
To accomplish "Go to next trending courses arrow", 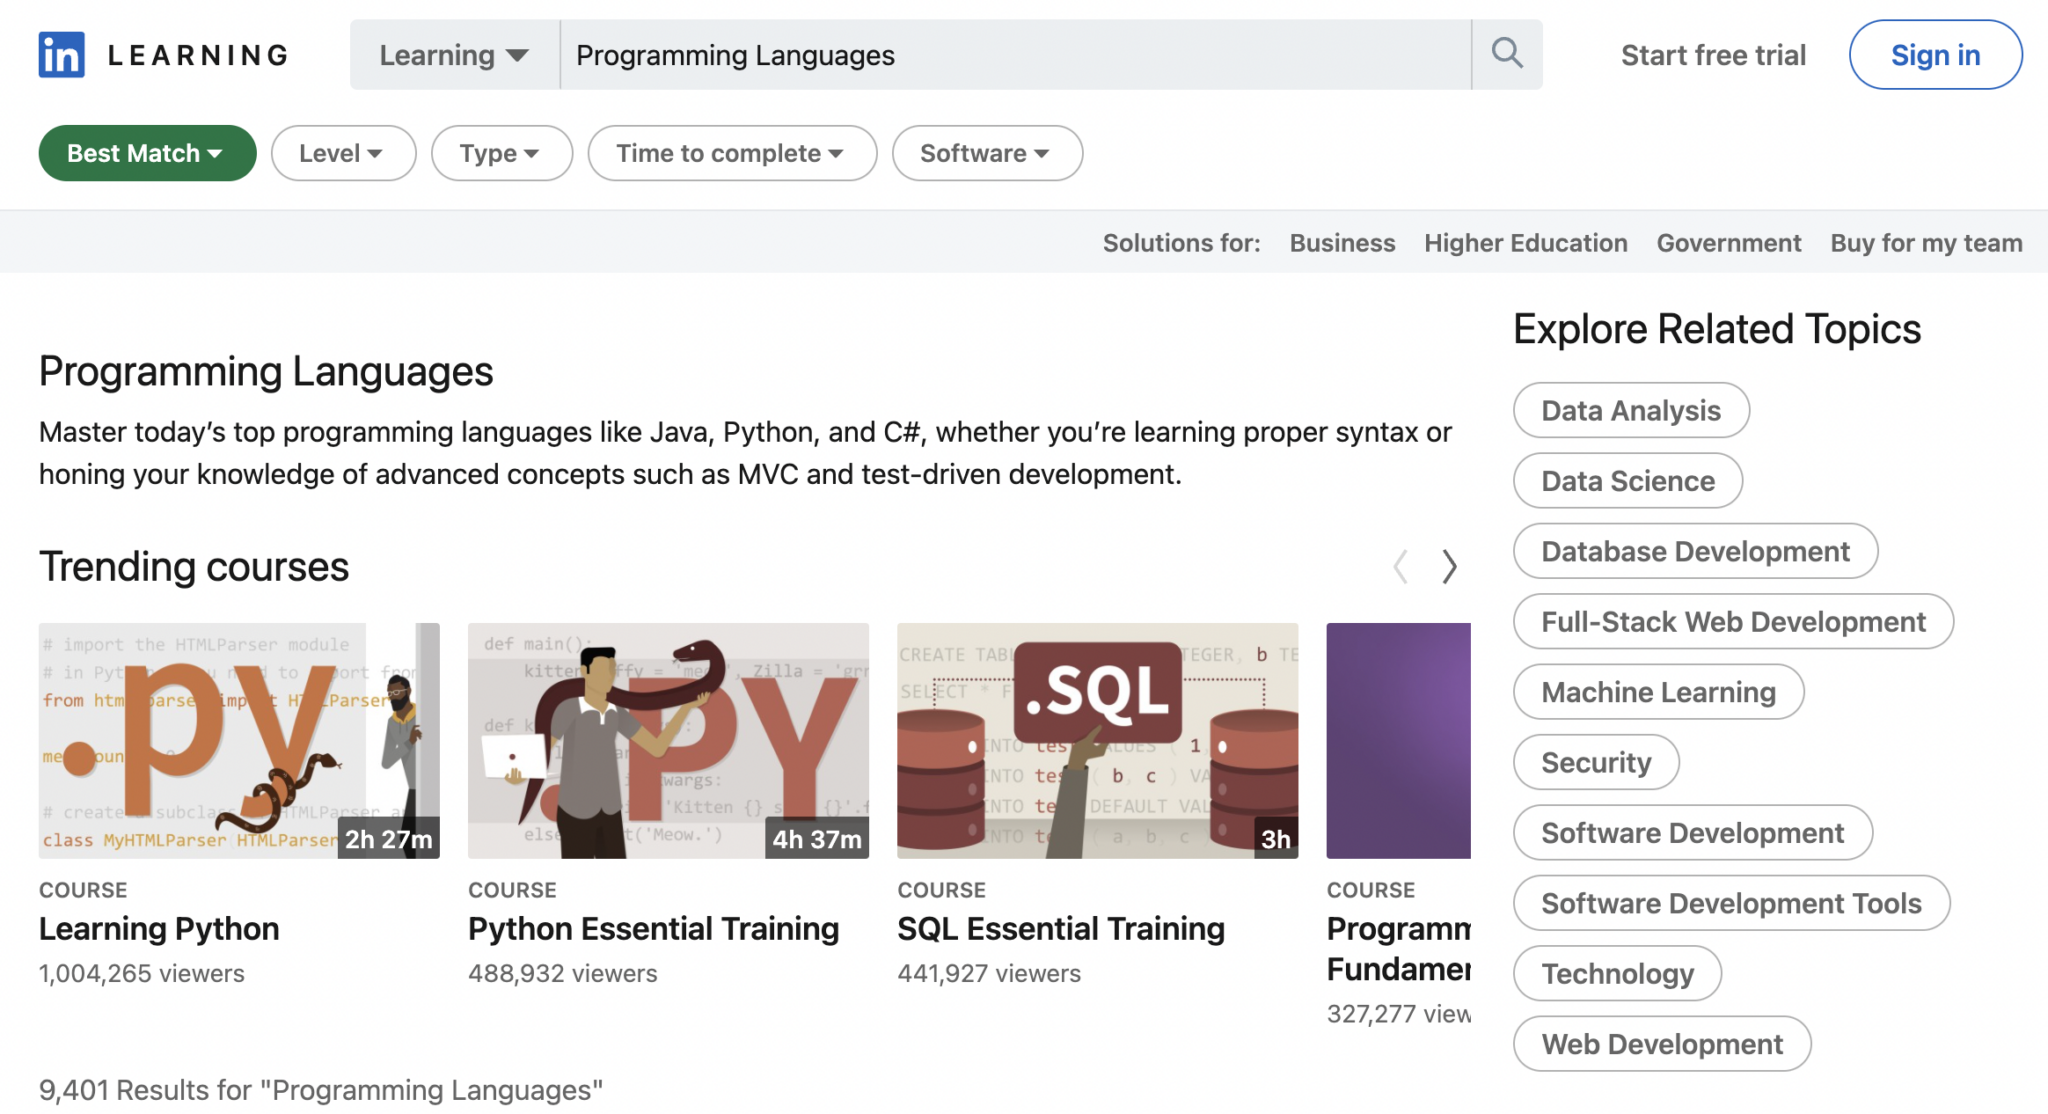I will (1449, 567).
